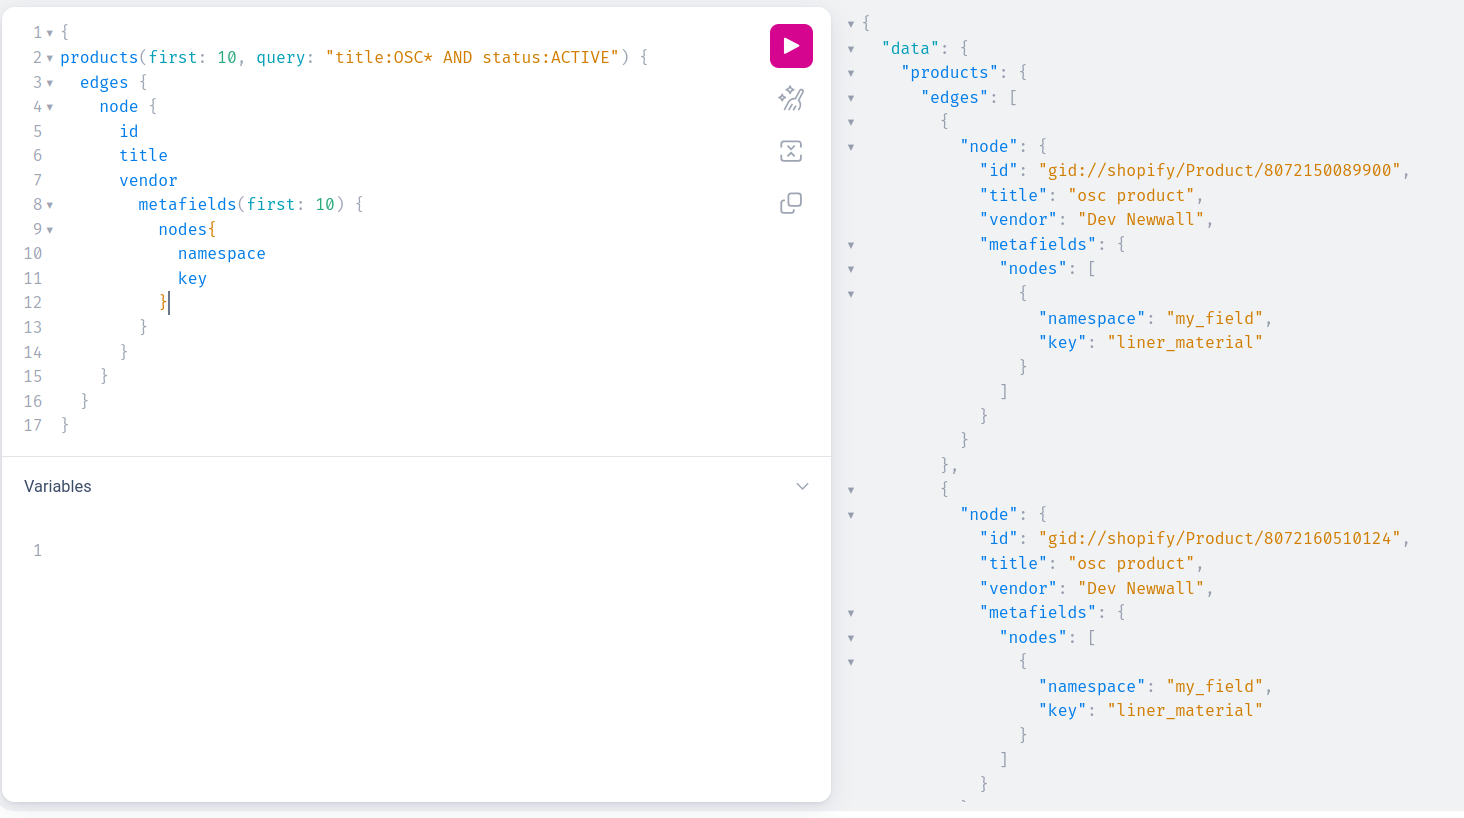
Task: Run the query with the play button
Action: click(x=791, y=46)
